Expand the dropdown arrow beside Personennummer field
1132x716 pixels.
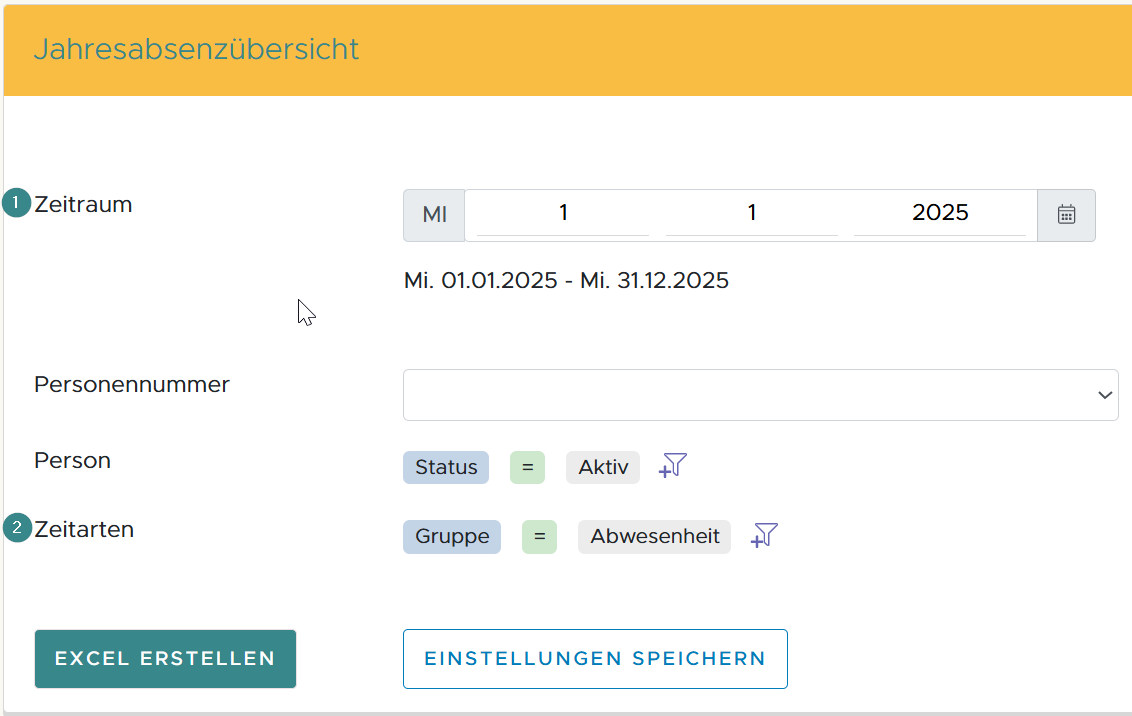(1106, 394)
